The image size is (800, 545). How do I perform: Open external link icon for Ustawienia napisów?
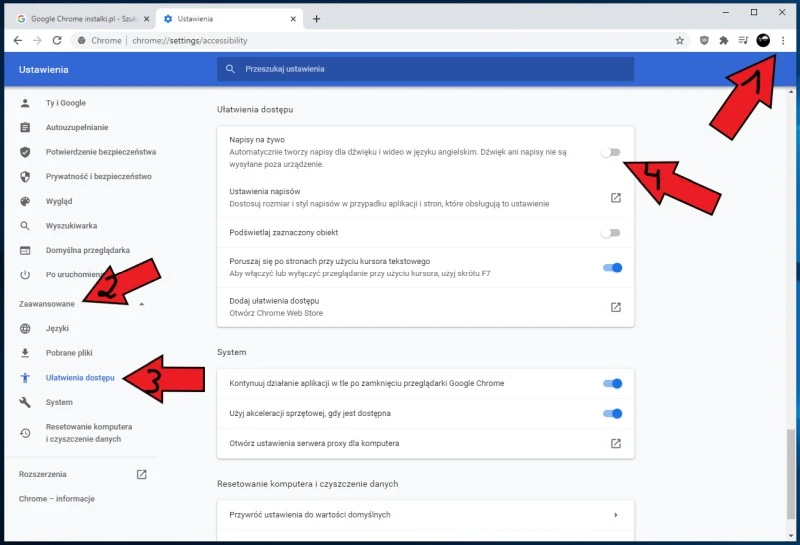coord(616,197)
